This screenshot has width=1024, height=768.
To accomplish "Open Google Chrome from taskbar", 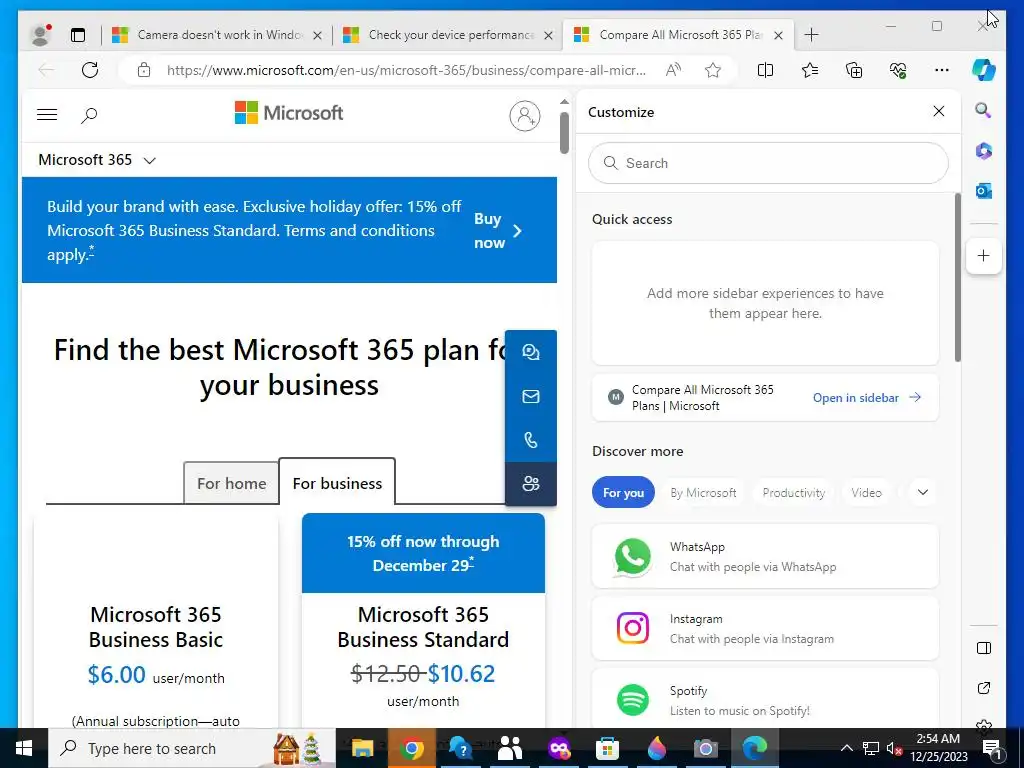I will click(x=411, y=748).
